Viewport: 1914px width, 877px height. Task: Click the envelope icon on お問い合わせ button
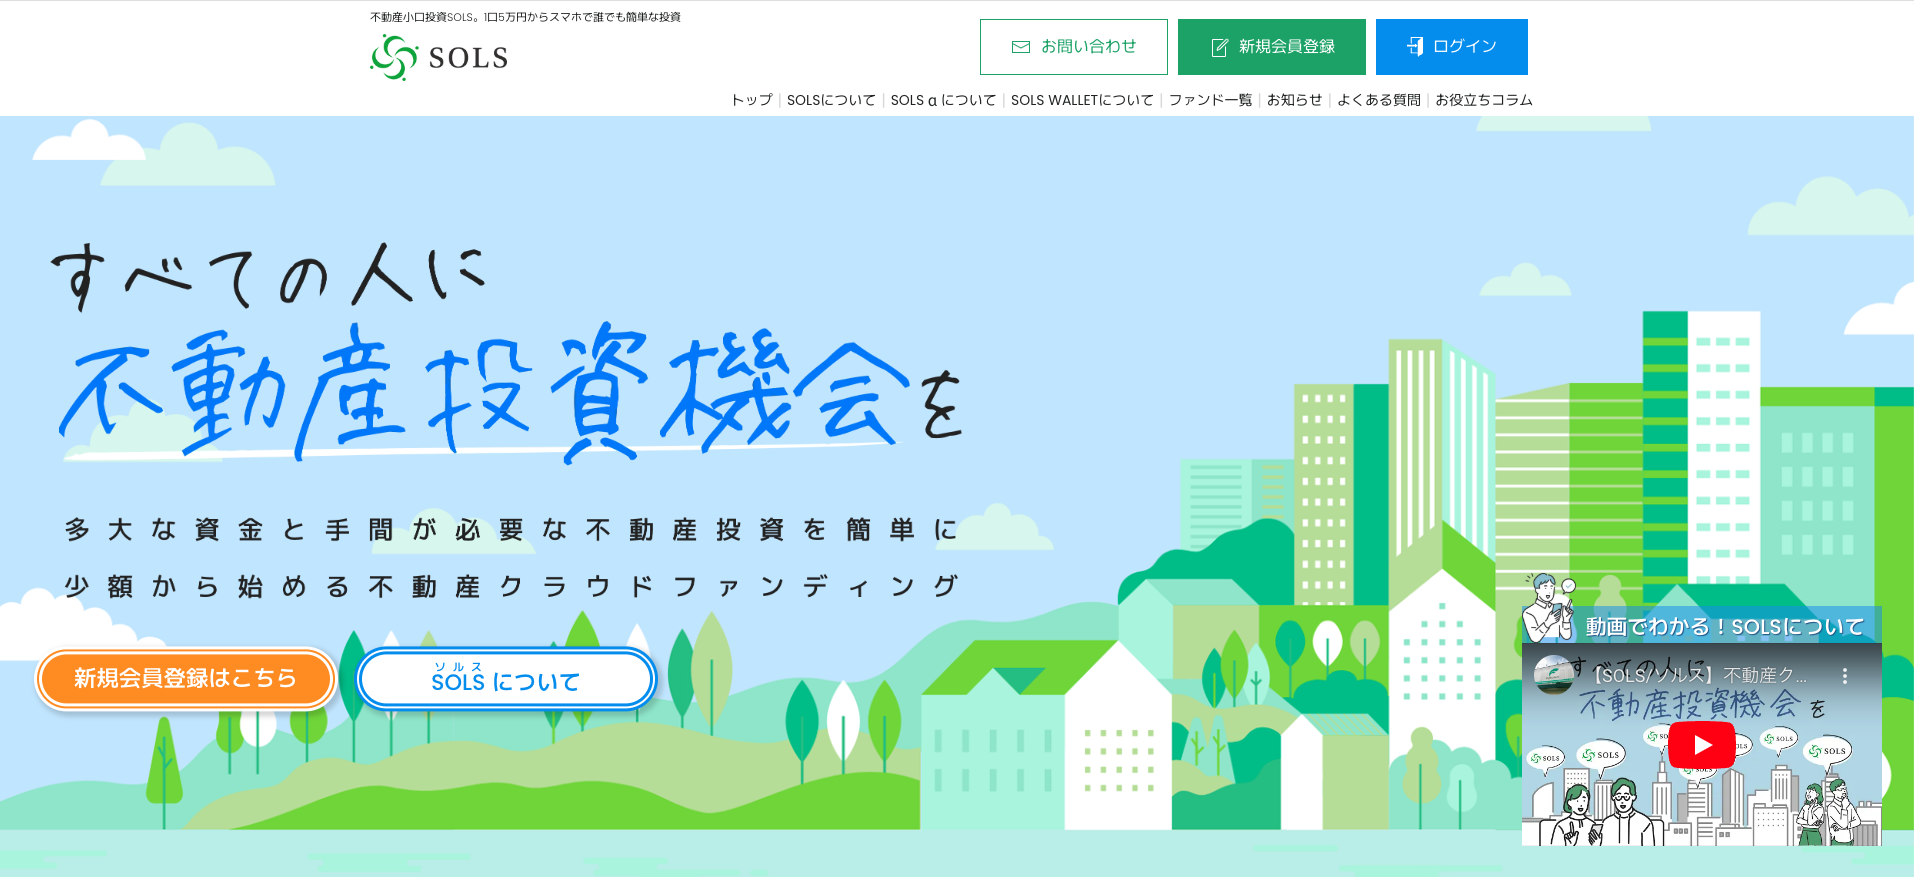point(1021,47)
